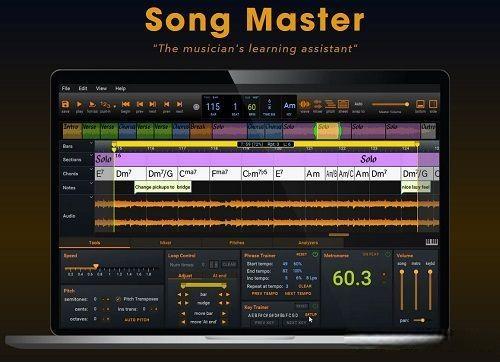
Task: Click PREV TEMPO button
Action: point(265,294)
